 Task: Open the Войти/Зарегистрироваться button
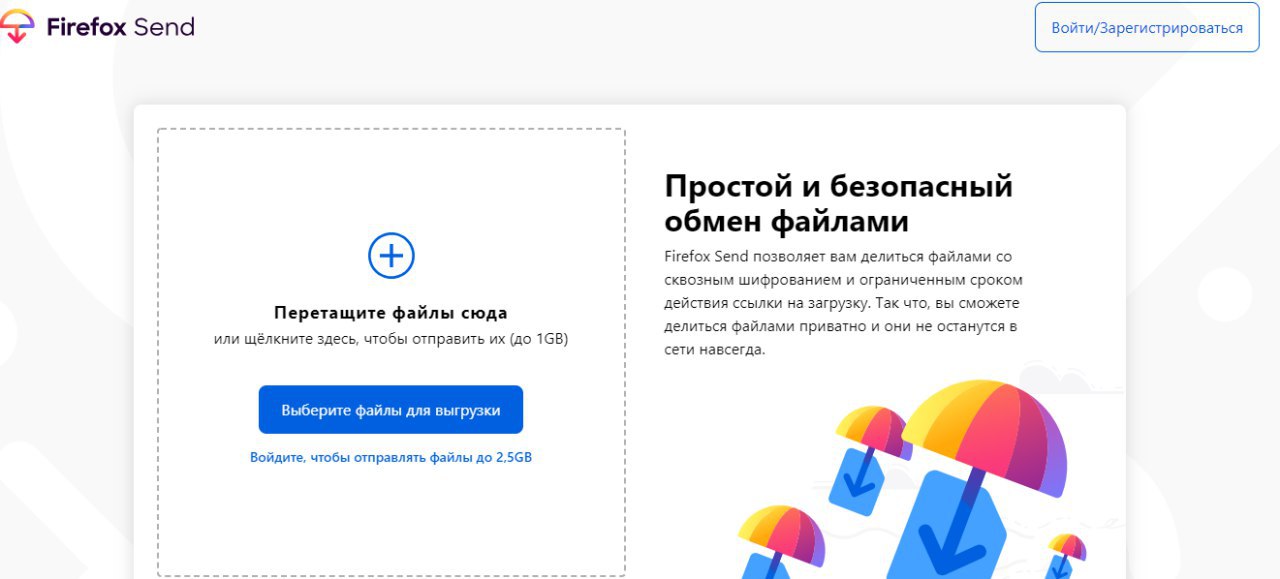pos(1147,27)
